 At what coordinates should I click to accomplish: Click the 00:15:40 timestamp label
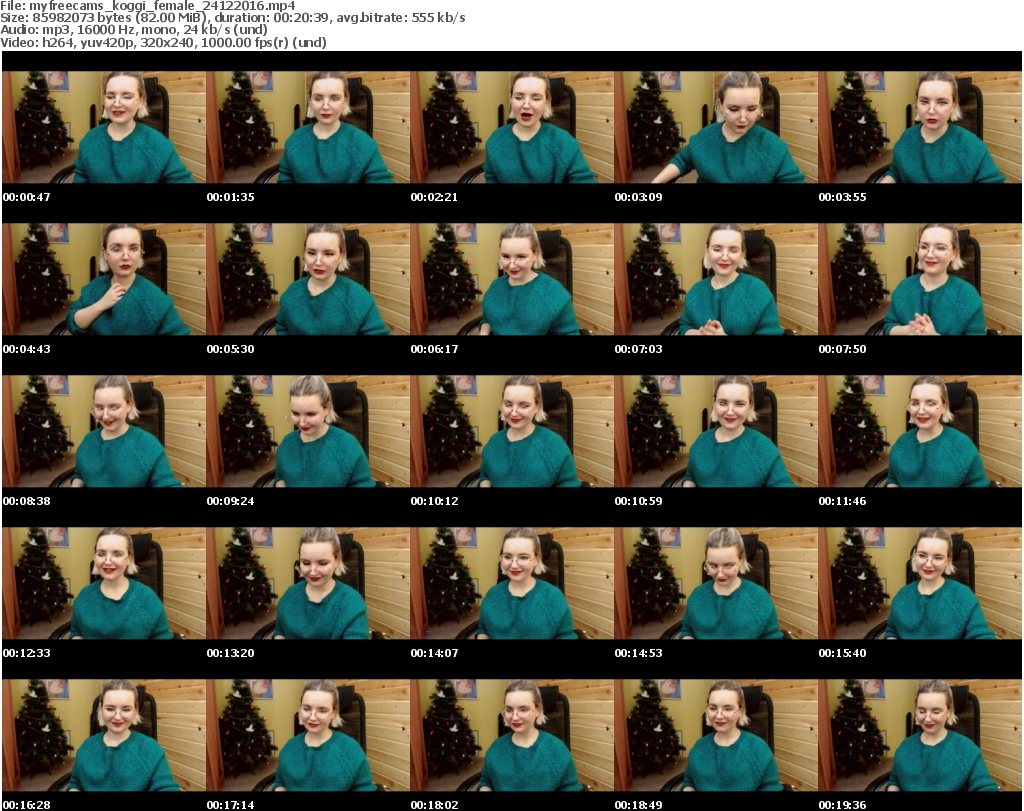click(x=842, y=653)
